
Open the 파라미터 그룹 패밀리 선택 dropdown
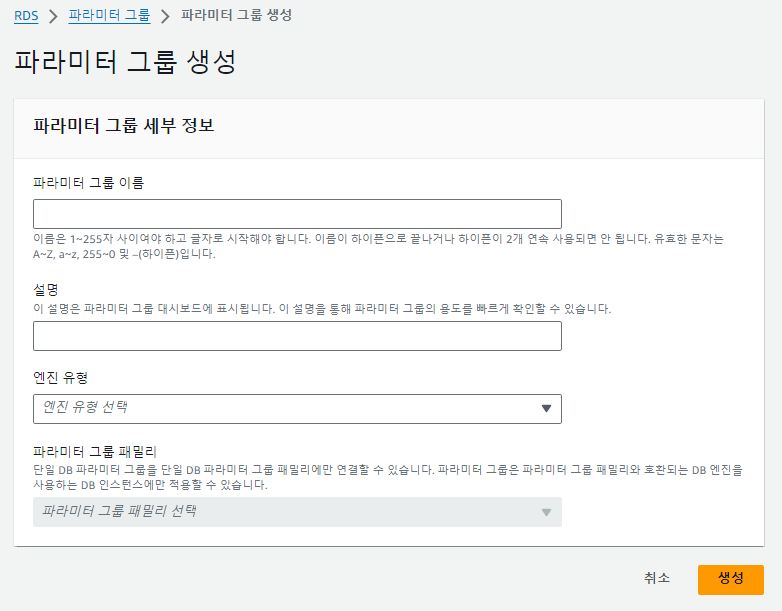click(297, 512)
